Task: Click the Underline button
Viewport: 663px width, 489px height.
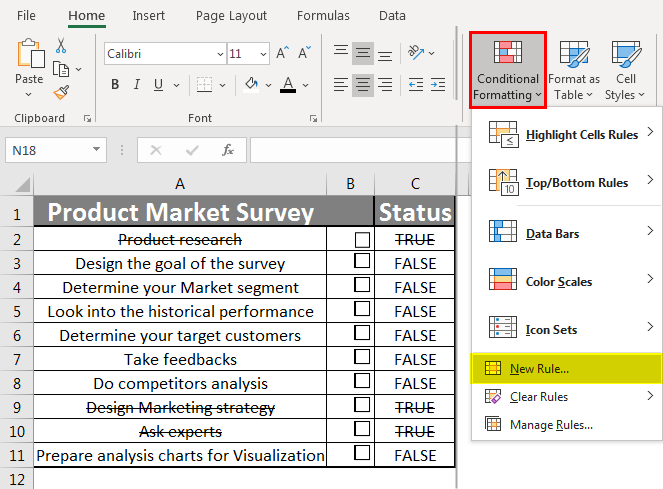Action: (158, 84)
